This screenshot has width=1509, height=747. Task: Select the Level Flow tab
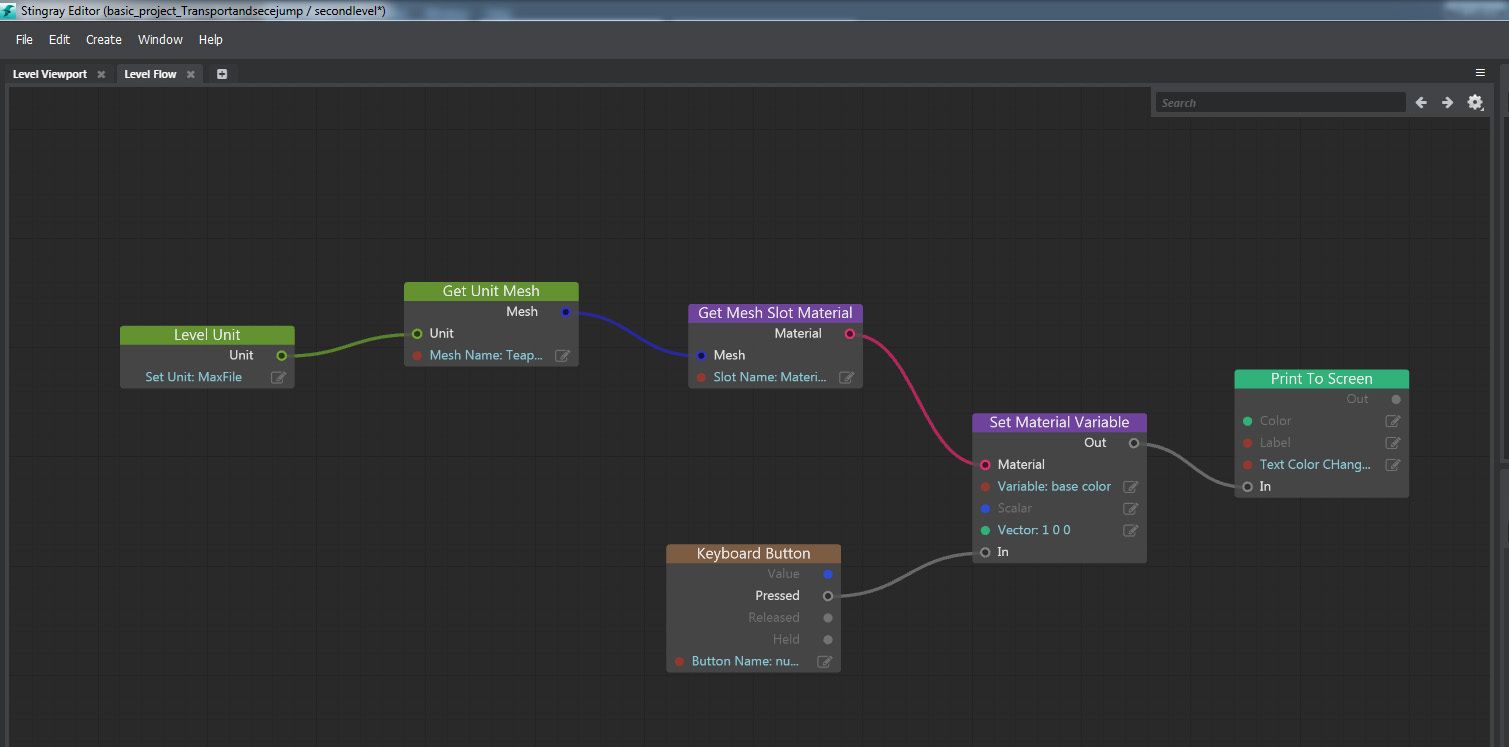(x=150, y=74)
